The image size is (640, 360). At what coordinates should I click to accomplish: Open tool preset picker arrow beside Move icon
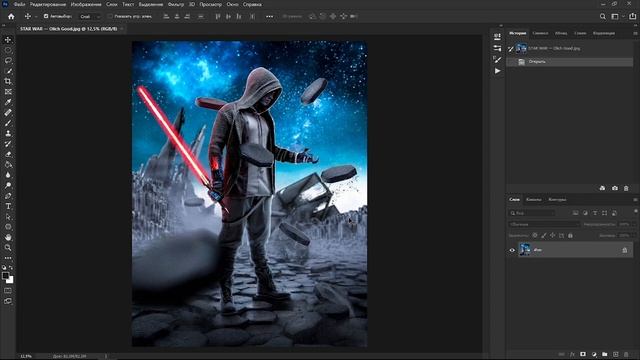(x=36, y=17)
